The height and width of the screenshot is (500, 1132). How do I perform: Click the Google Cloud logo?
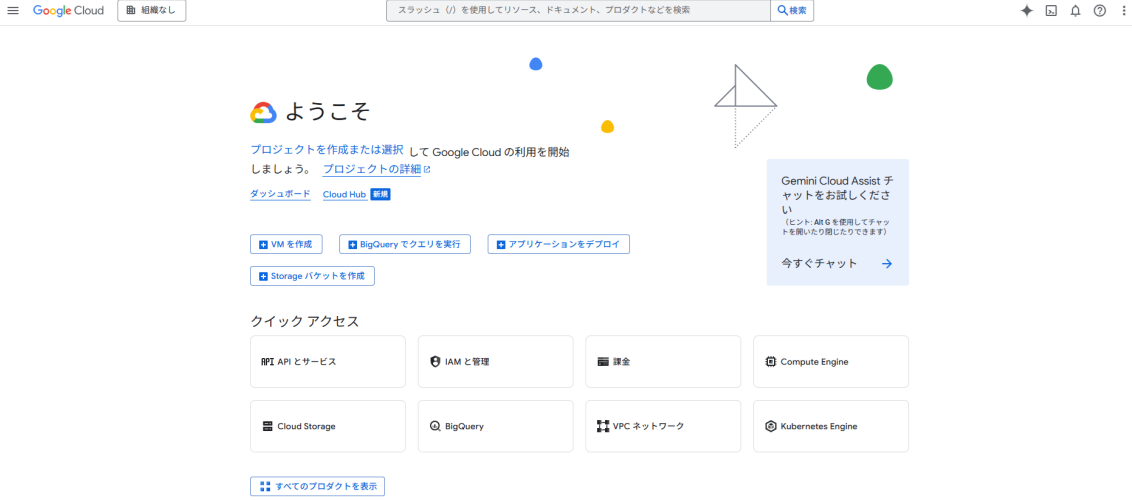click(x=68, y=11)
